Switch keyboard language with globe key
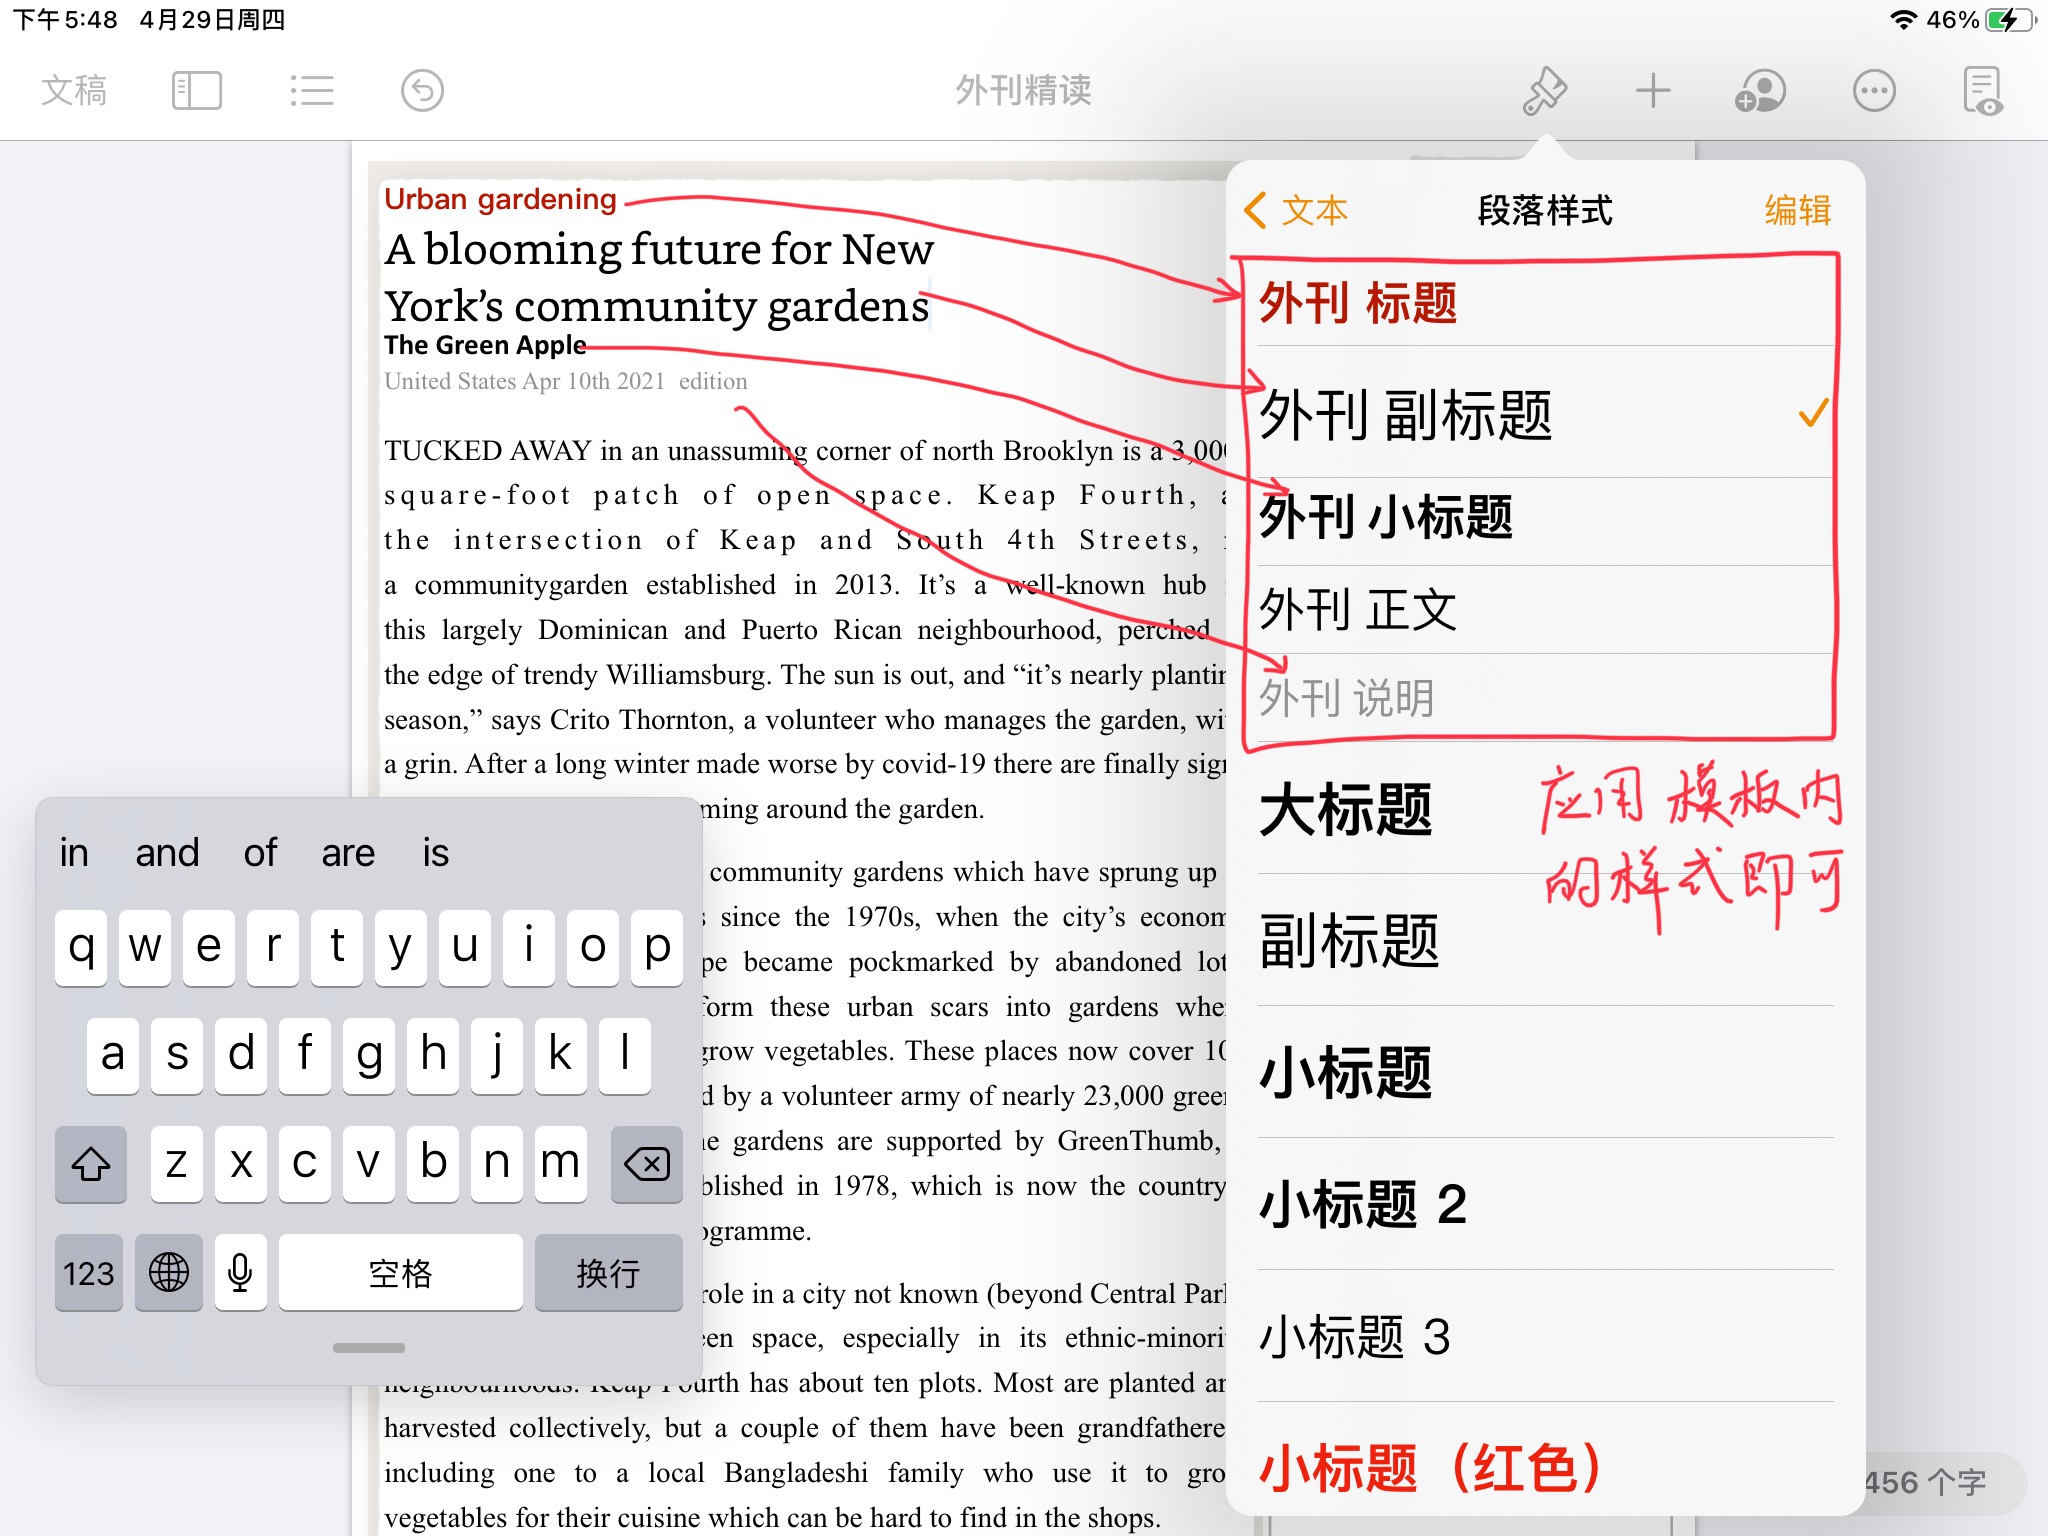Viewport: 2048px width, 1536px height. coord(169,1272)
